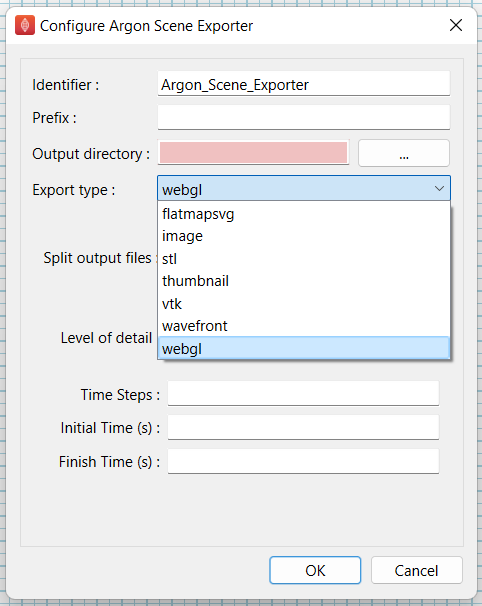Edit the Identifier text field
This screenshot has width=482, height=606.
[x=304, y=83]
